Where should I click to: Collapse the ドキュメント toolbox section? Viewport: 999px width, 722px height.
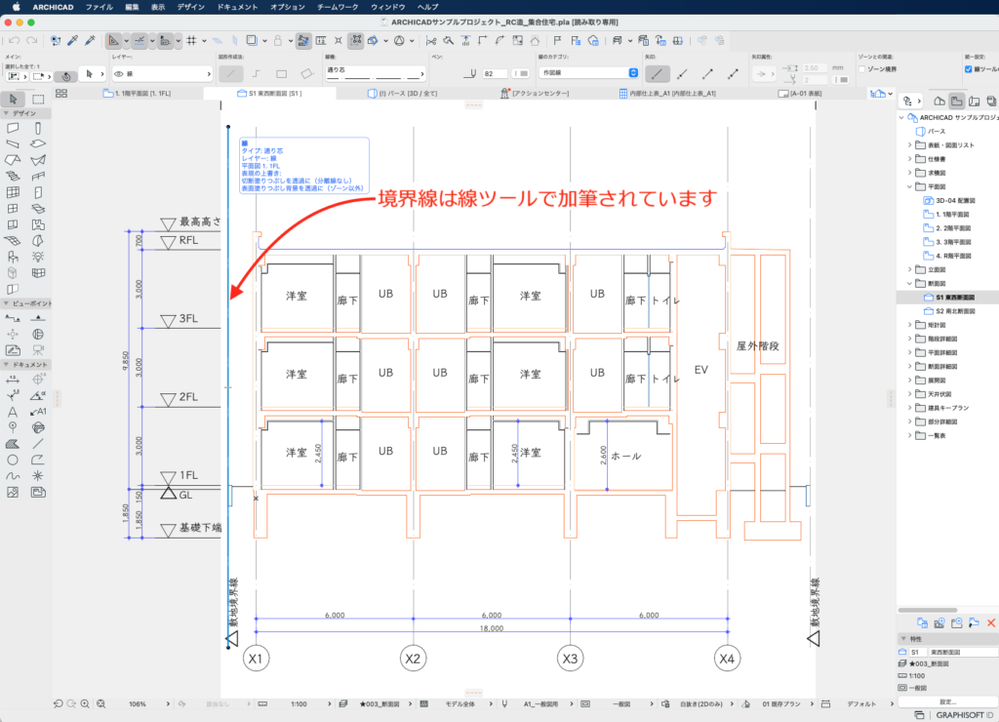(6, 365)
